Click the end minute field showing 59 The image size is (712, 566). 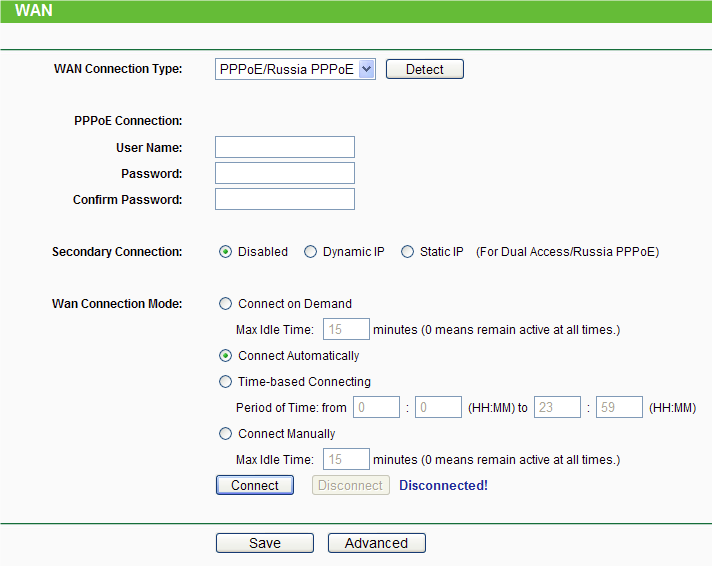619,407
